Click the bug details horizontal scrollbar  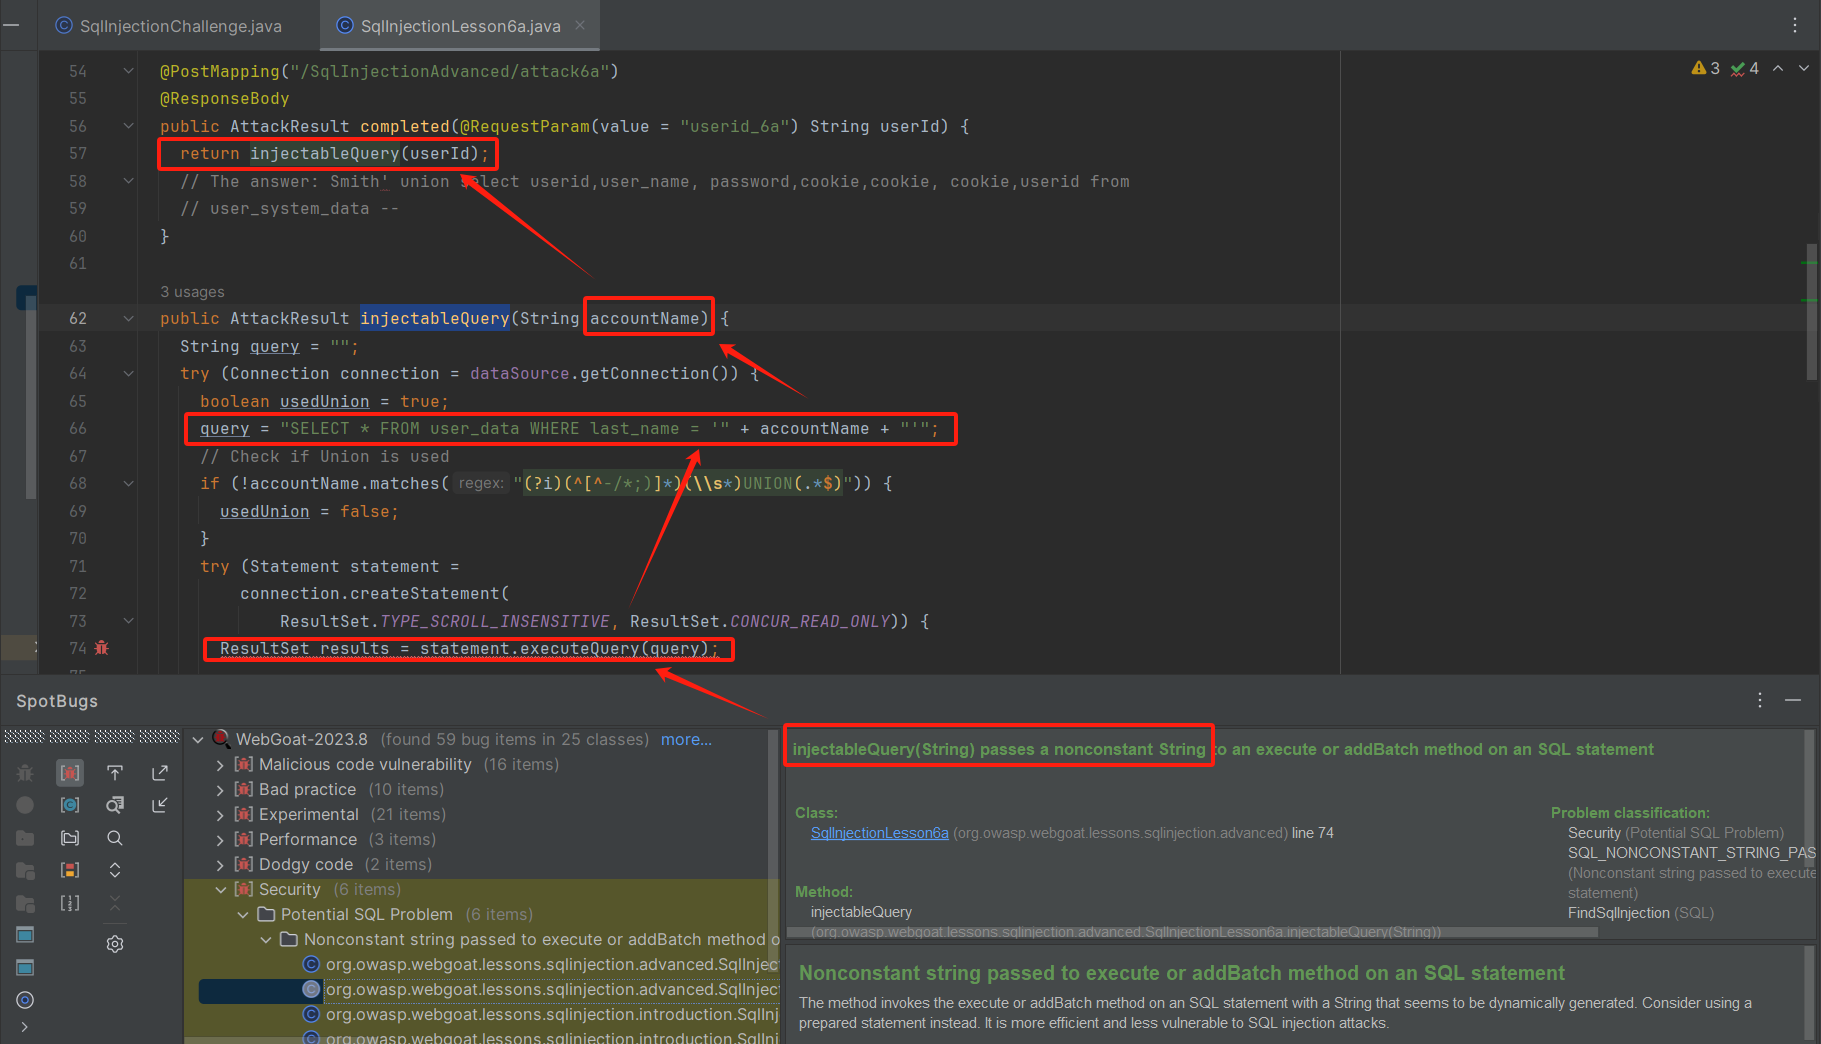tap(1192, 932)
